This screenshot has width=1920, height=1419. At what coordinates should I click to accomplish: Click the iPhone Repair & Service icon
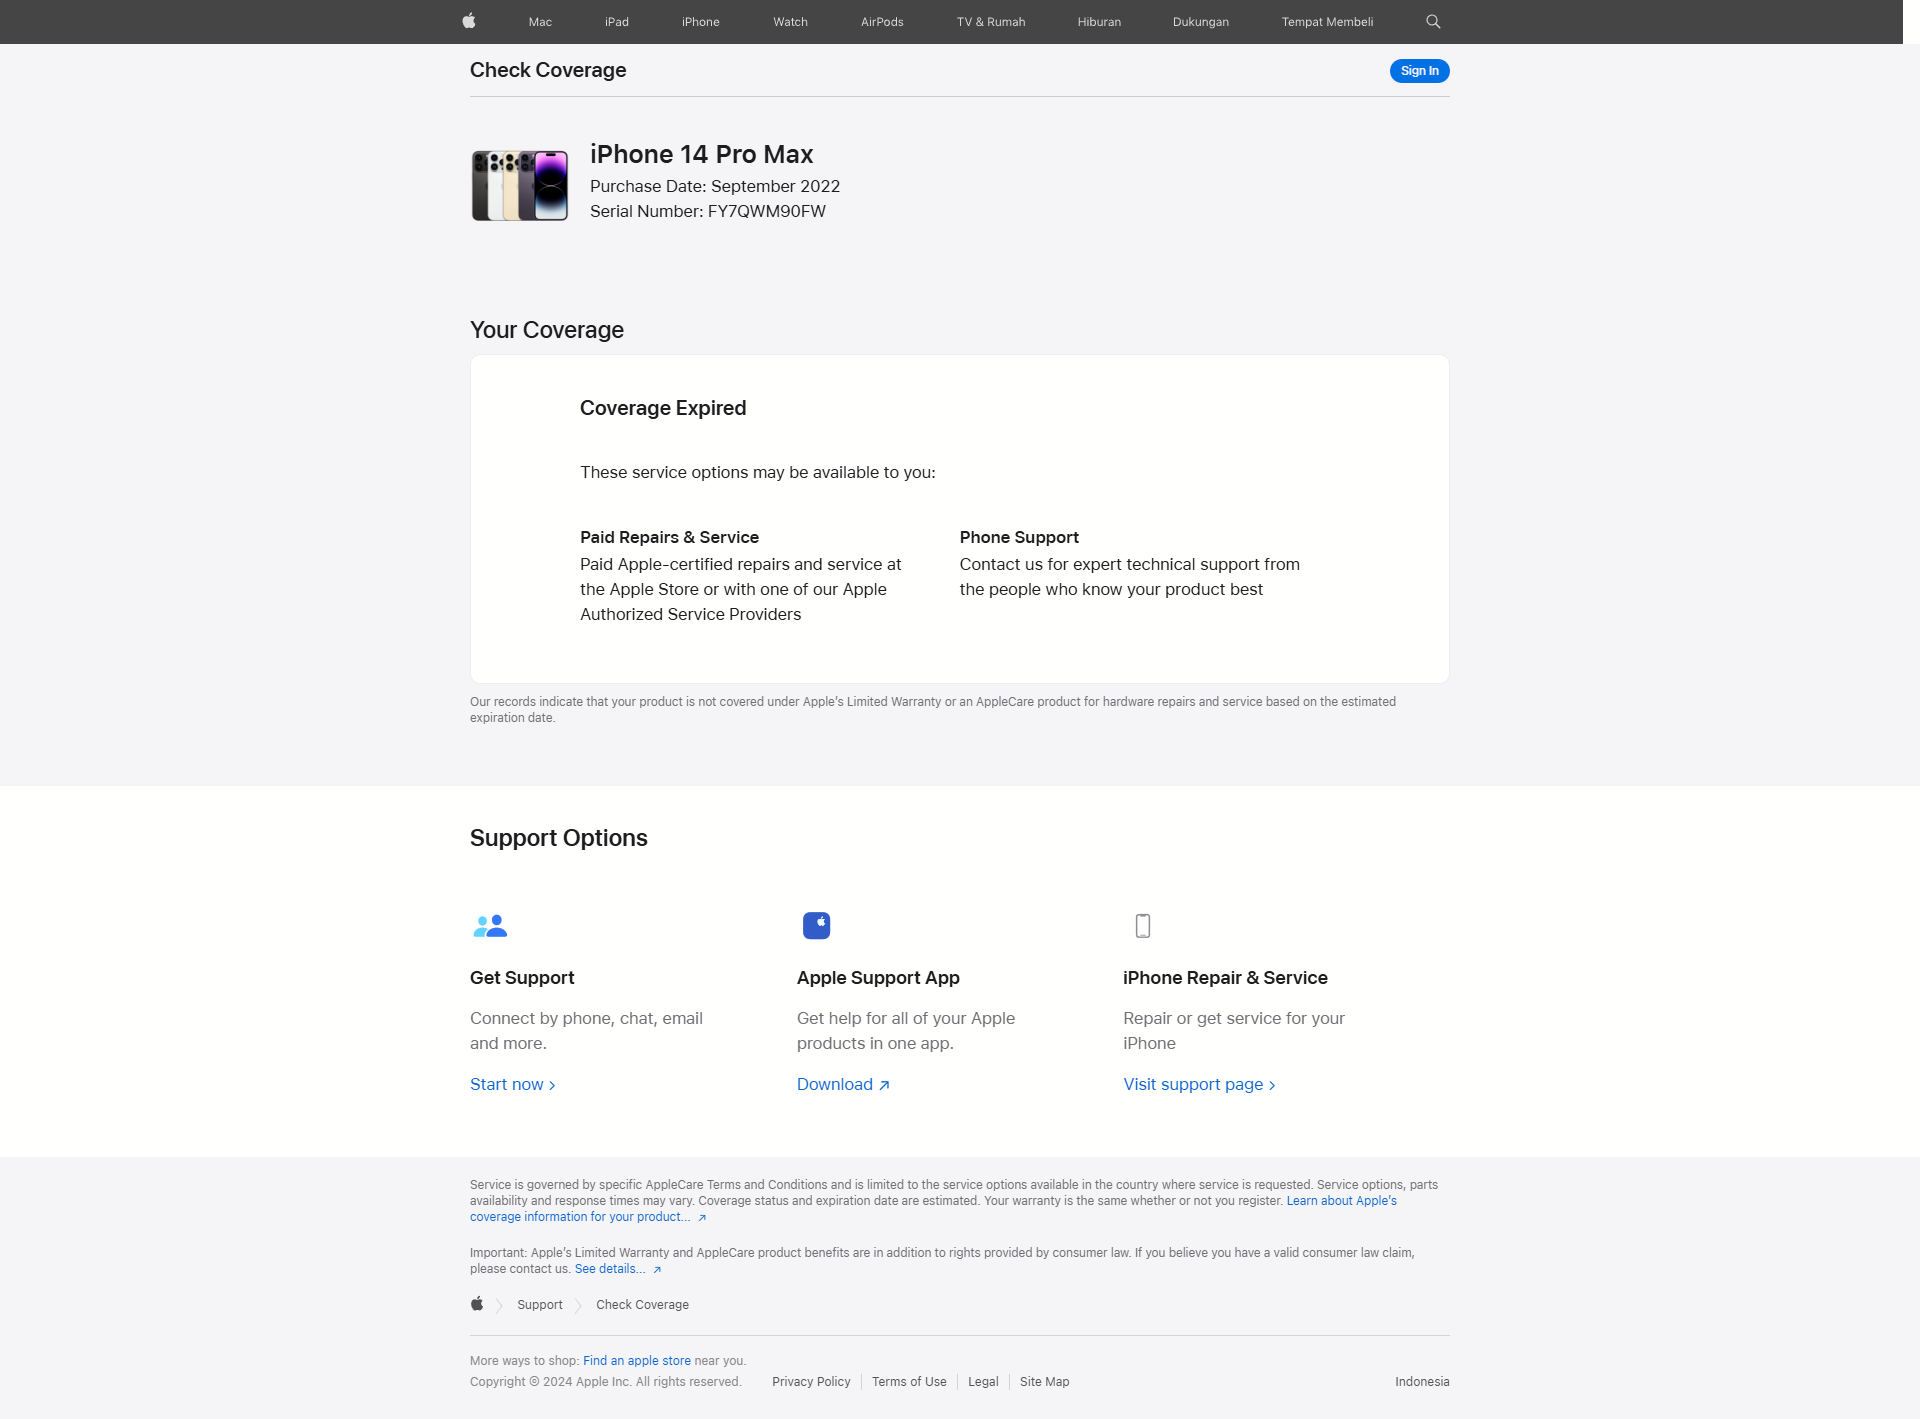[1142, 926]
